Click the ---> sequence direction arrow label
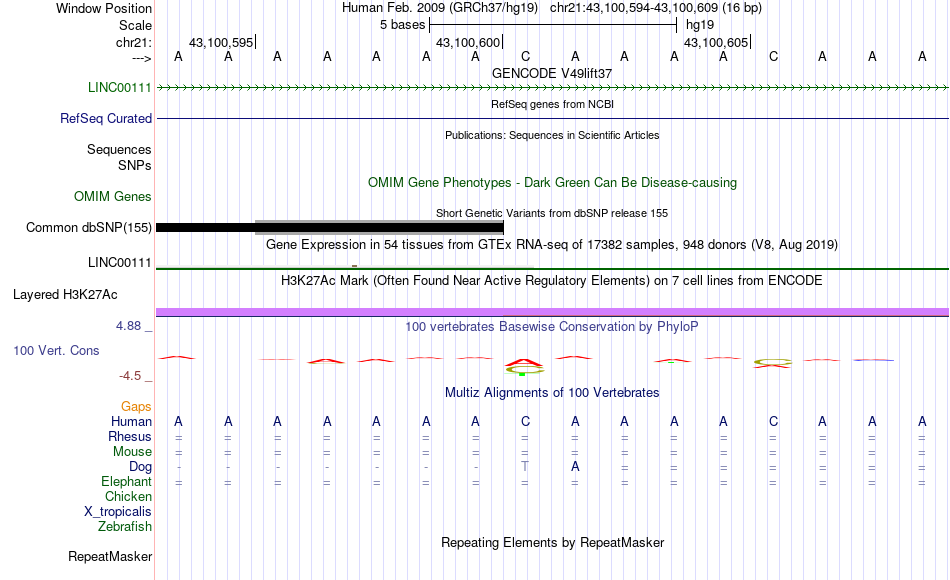Image resolution: width=950 pixels, height=580 pixels. (x=142, y=58)
